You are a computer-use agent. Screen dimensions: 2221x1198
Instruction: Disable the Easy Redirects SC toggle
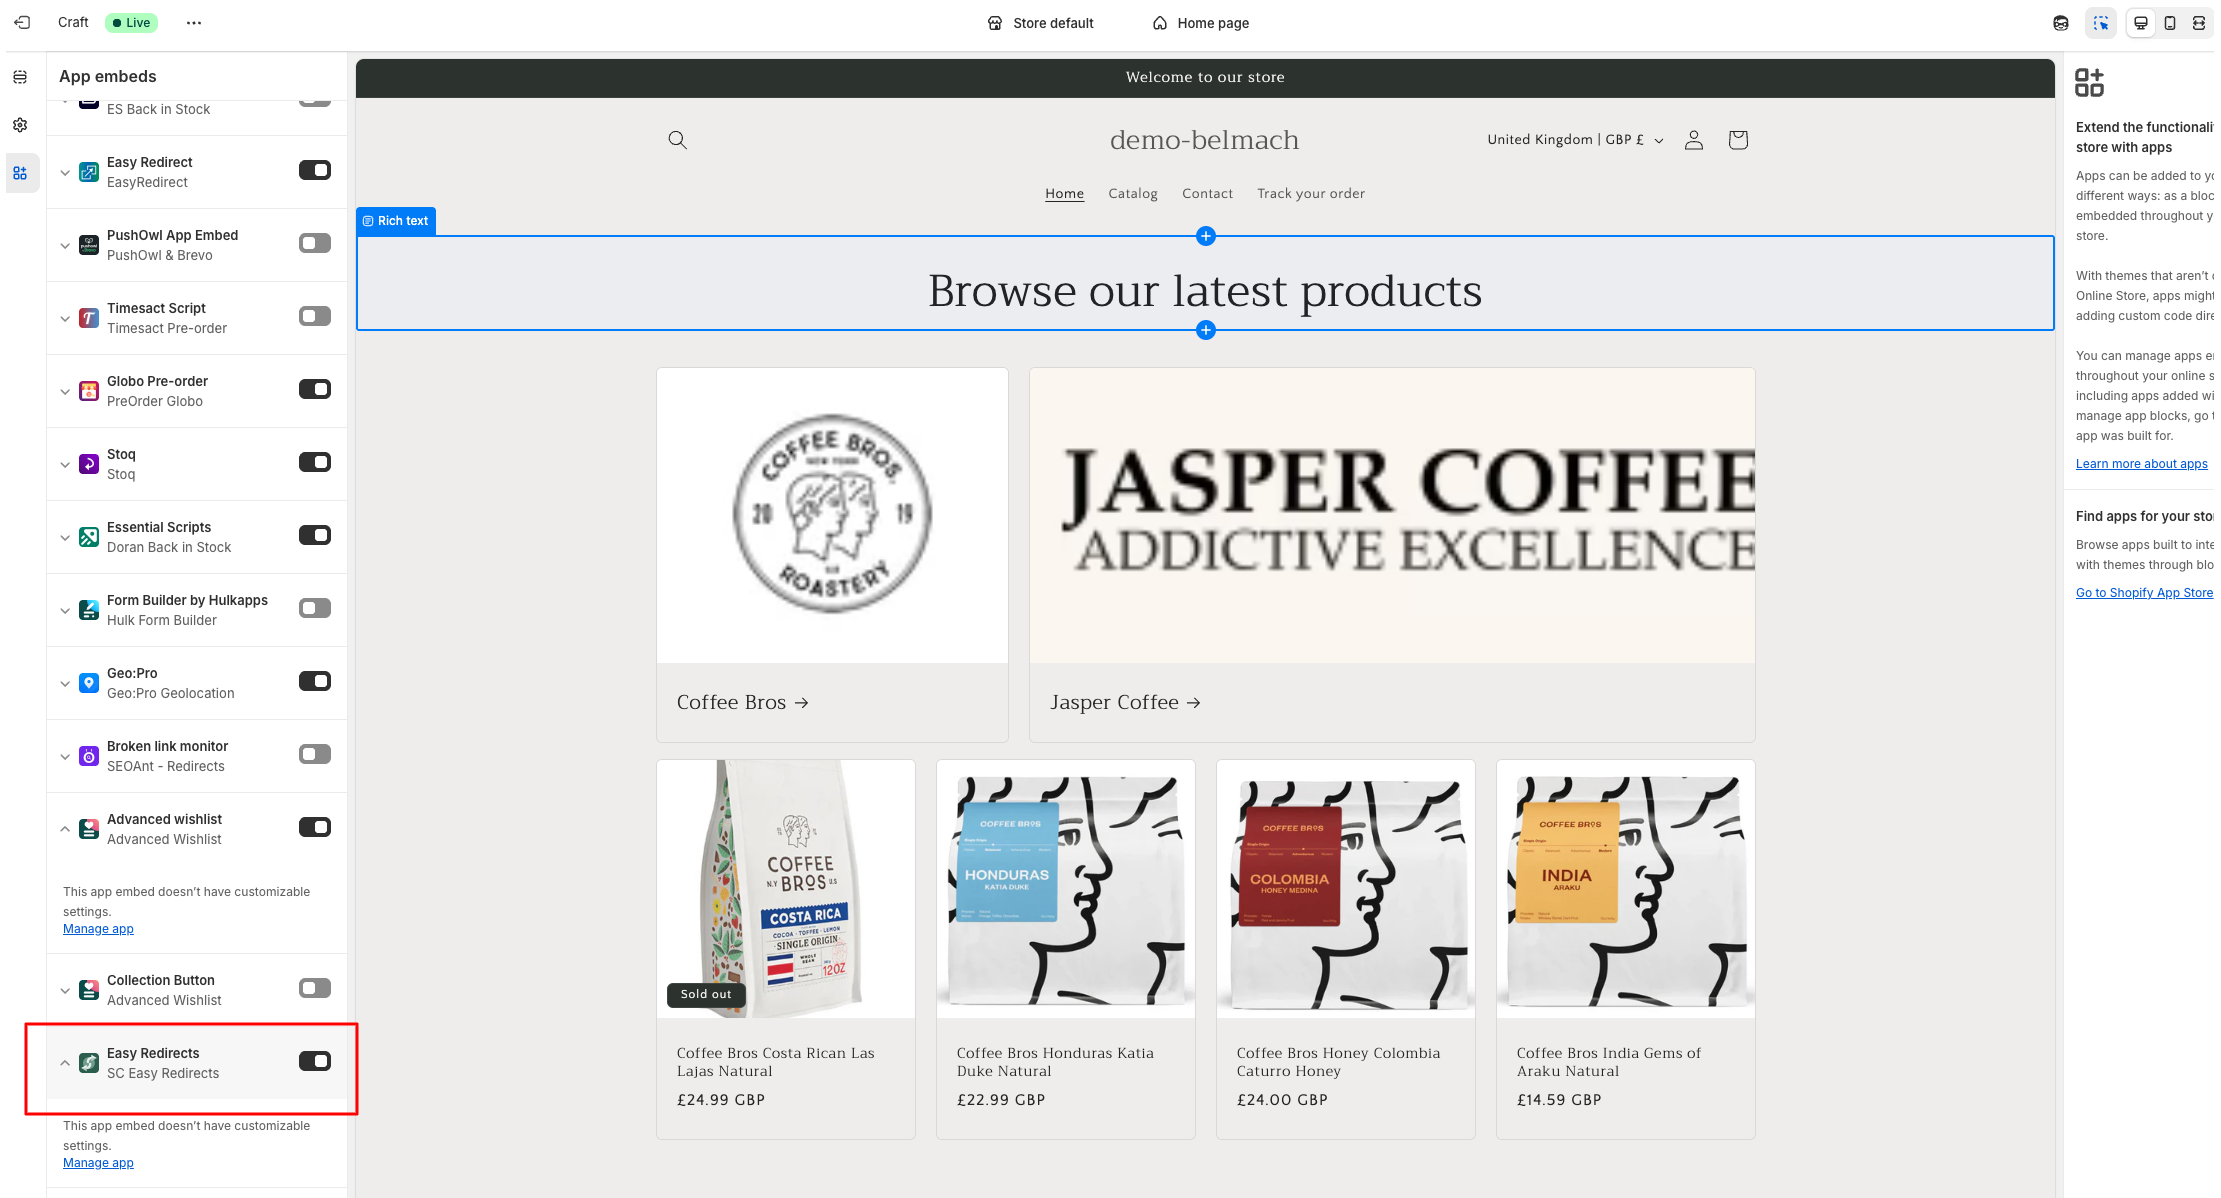315,1061
